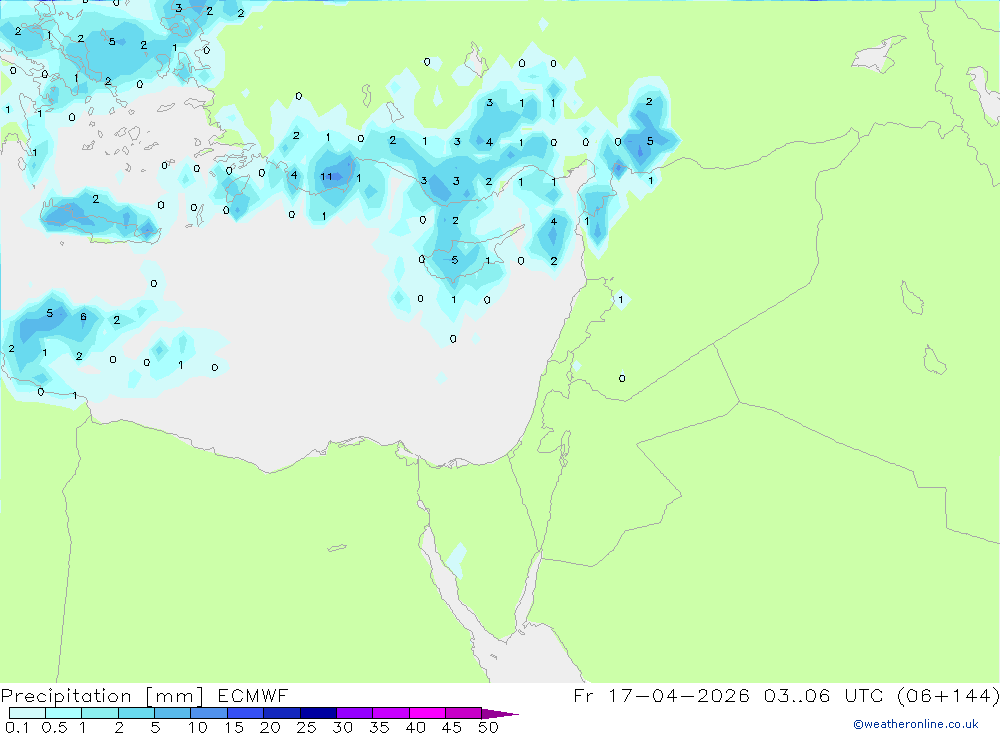Select the '10' legend scale label
The image size is (1000, 733).
[198, 727]
